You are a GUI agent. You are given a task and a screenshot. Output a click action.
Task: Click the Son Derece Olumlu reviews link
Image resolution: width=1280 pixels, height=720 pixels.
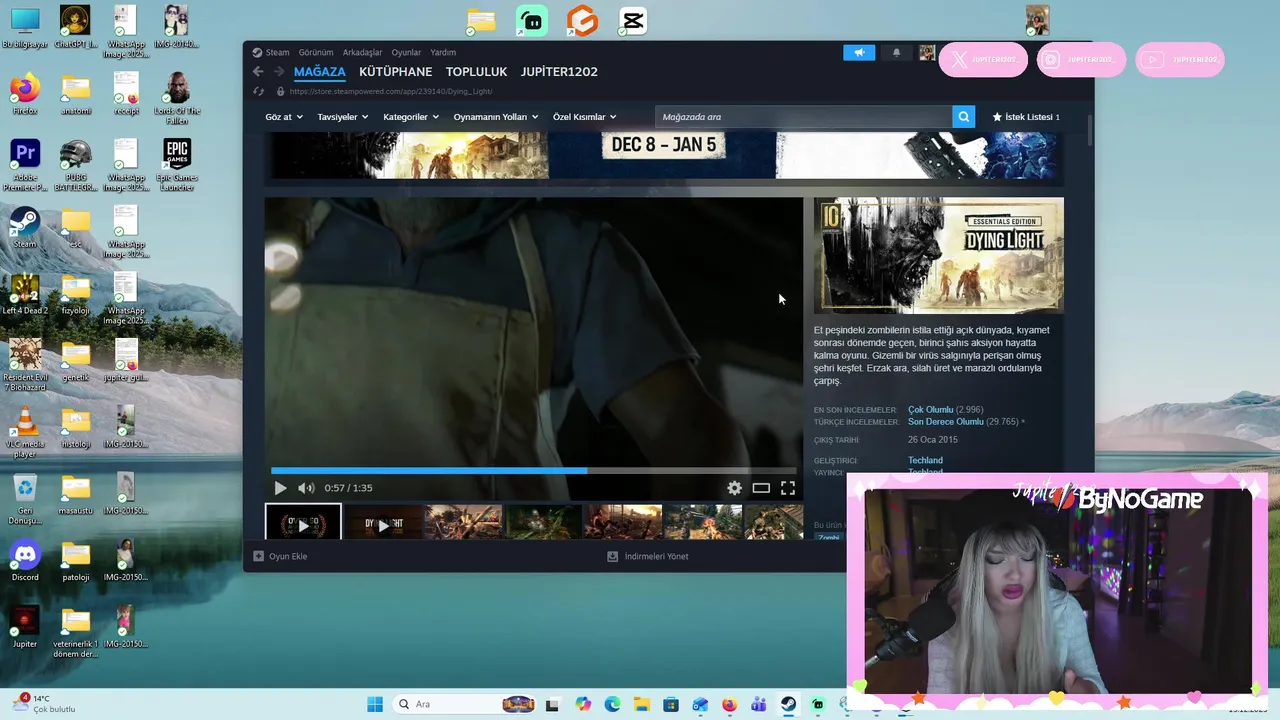coord(945,422)
